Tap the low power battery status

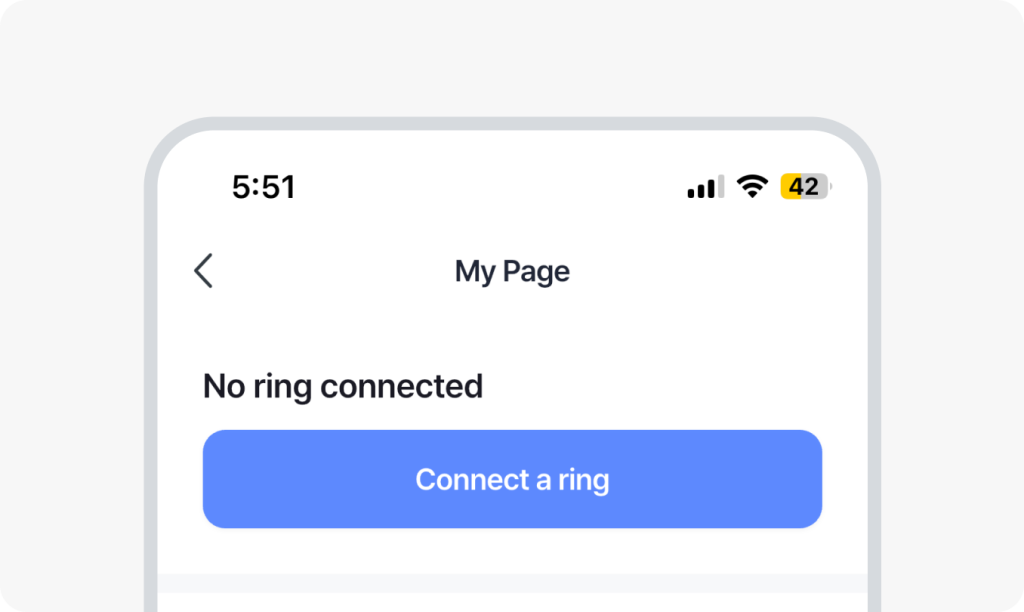805,187
